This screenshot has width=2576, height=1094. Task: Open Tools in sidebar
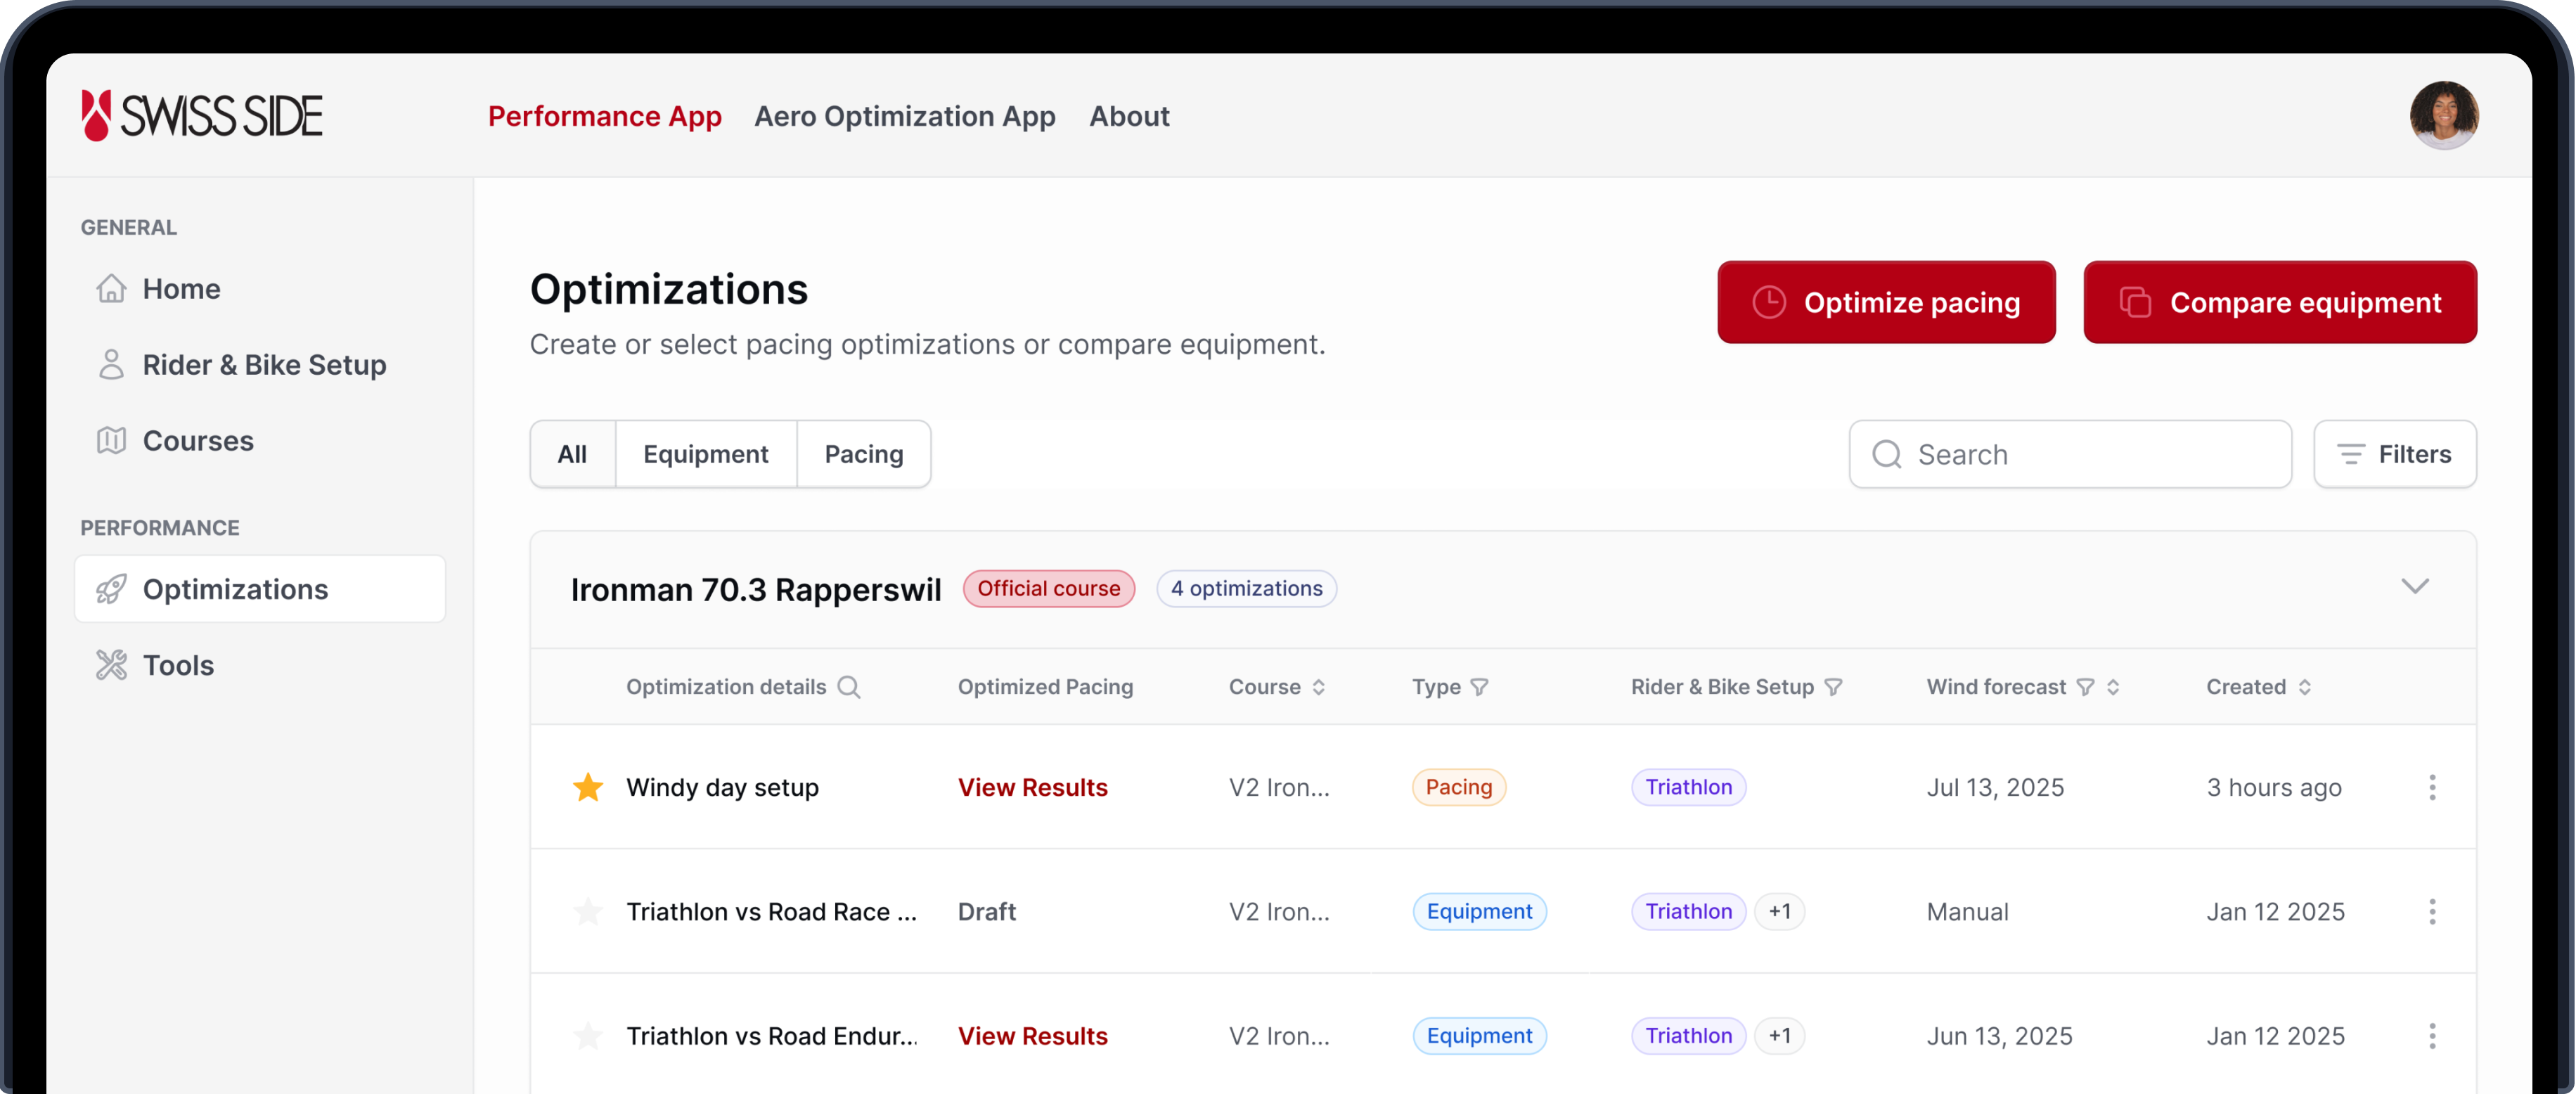pyautogui.click(x=260, y=665)
